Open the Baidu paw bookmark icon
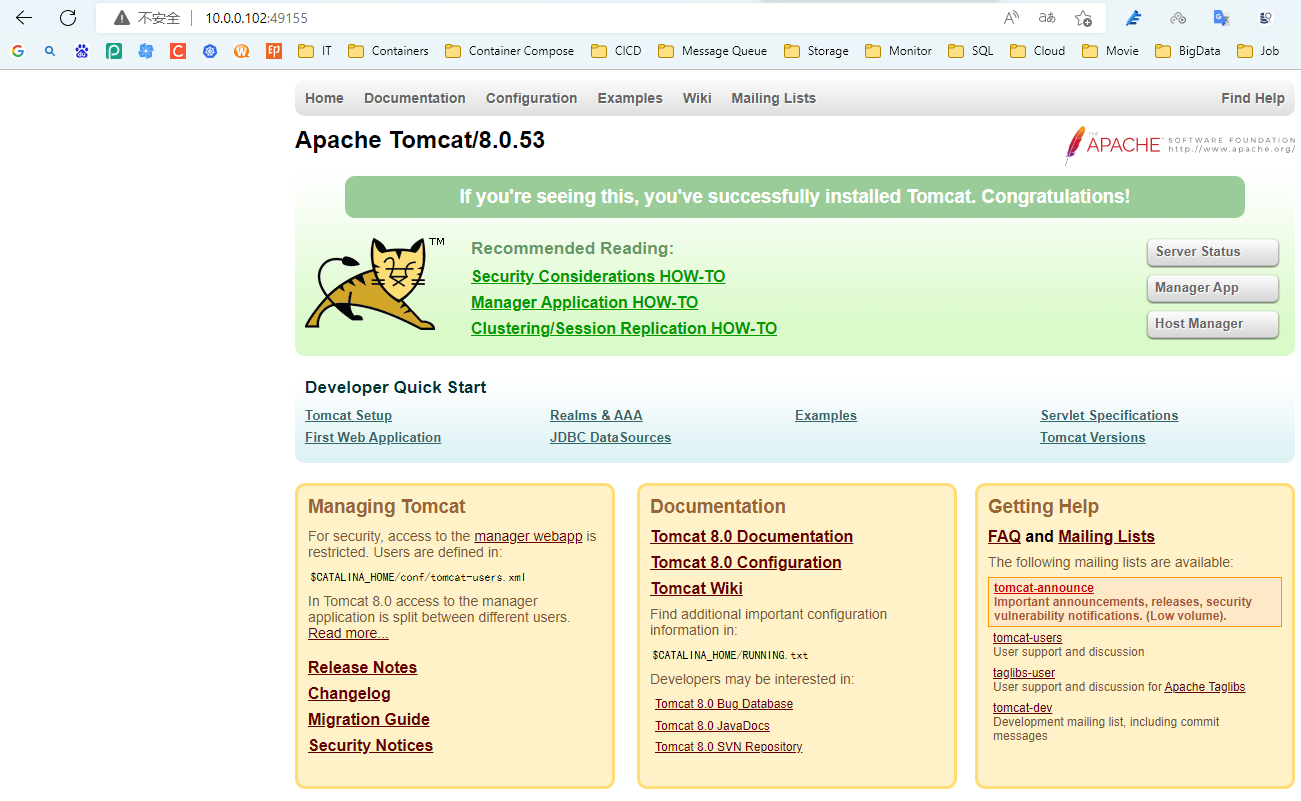 tap(82, 51)
